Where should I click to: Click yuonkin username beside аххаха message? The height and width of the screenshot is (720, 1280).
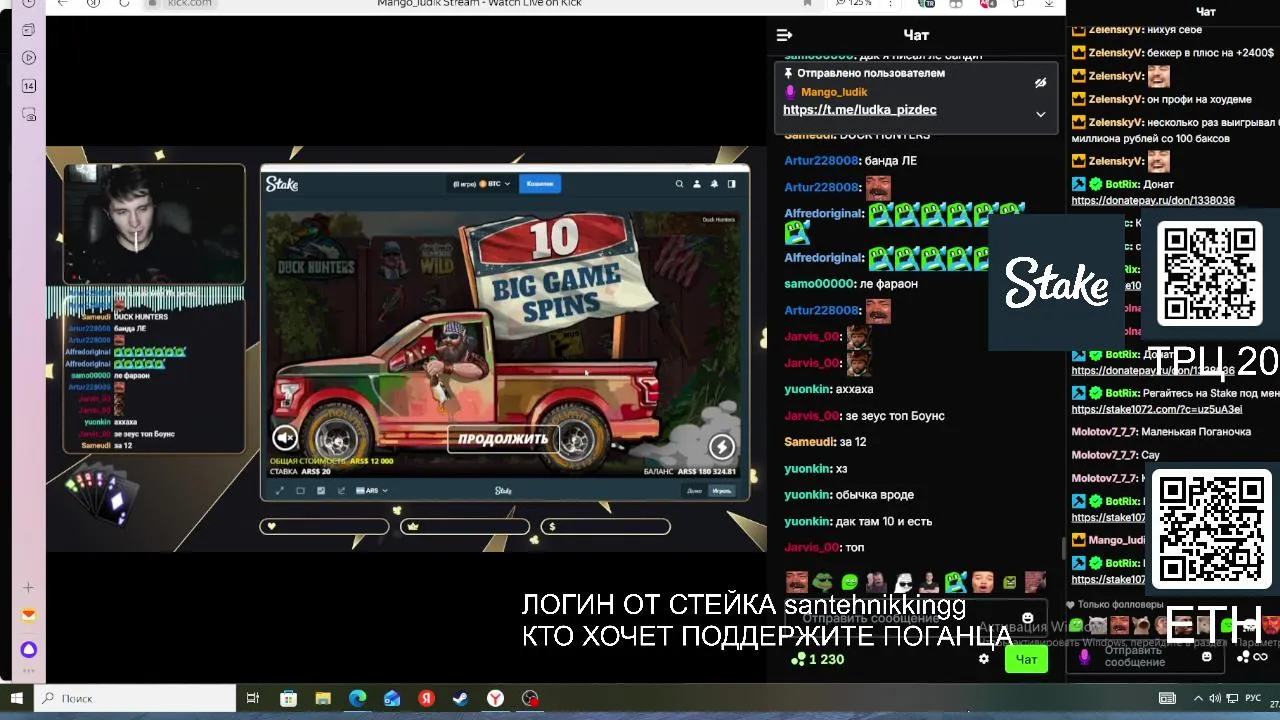tap(808, 389)
